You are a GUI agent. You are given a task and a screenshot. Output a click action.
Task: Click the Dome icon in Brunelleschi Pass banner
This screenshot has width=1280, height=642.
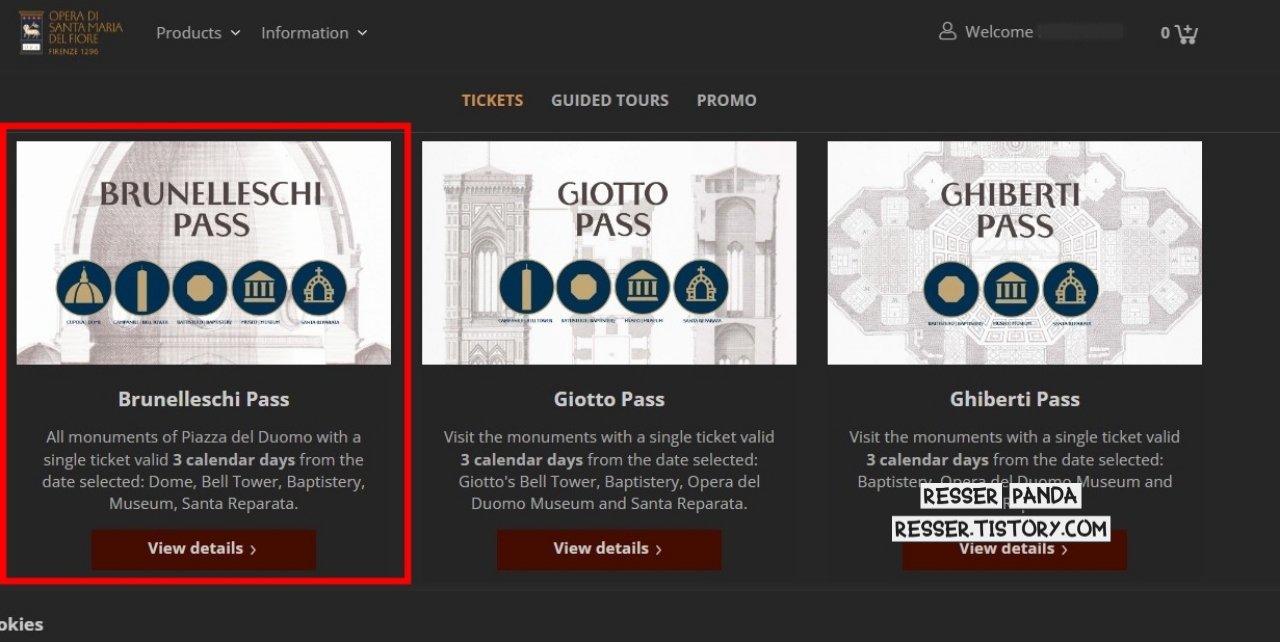pyautogui.click(x=84, y=288)
